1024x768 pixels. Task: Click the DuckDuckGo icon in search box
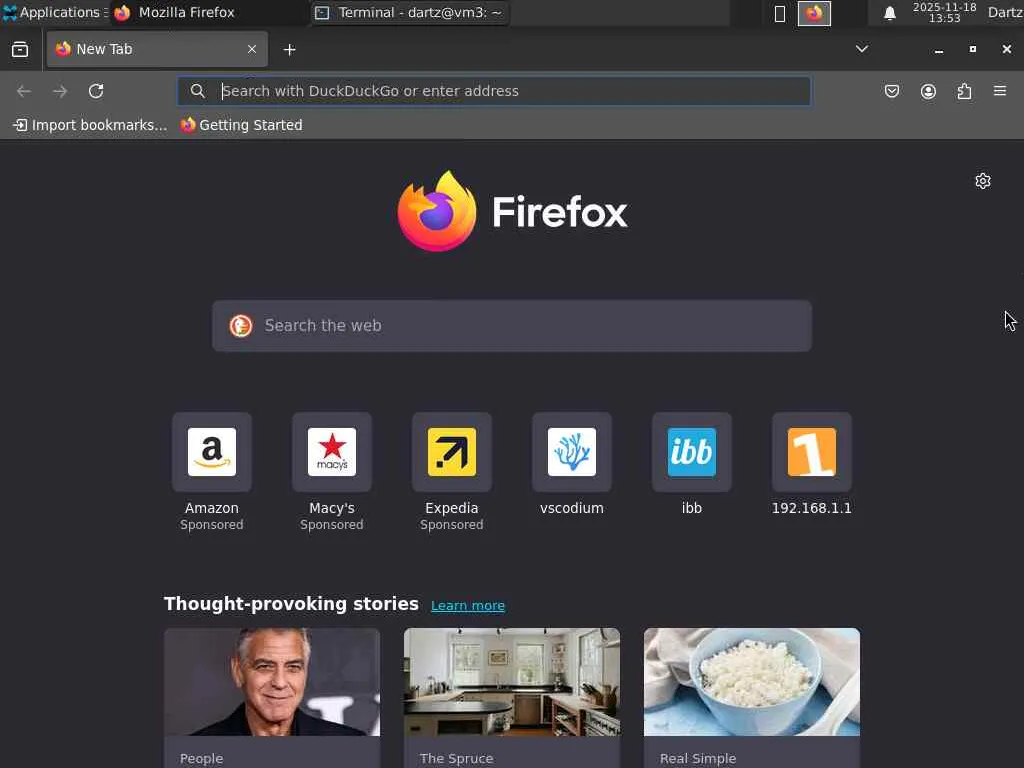click(x=241, y=326)
